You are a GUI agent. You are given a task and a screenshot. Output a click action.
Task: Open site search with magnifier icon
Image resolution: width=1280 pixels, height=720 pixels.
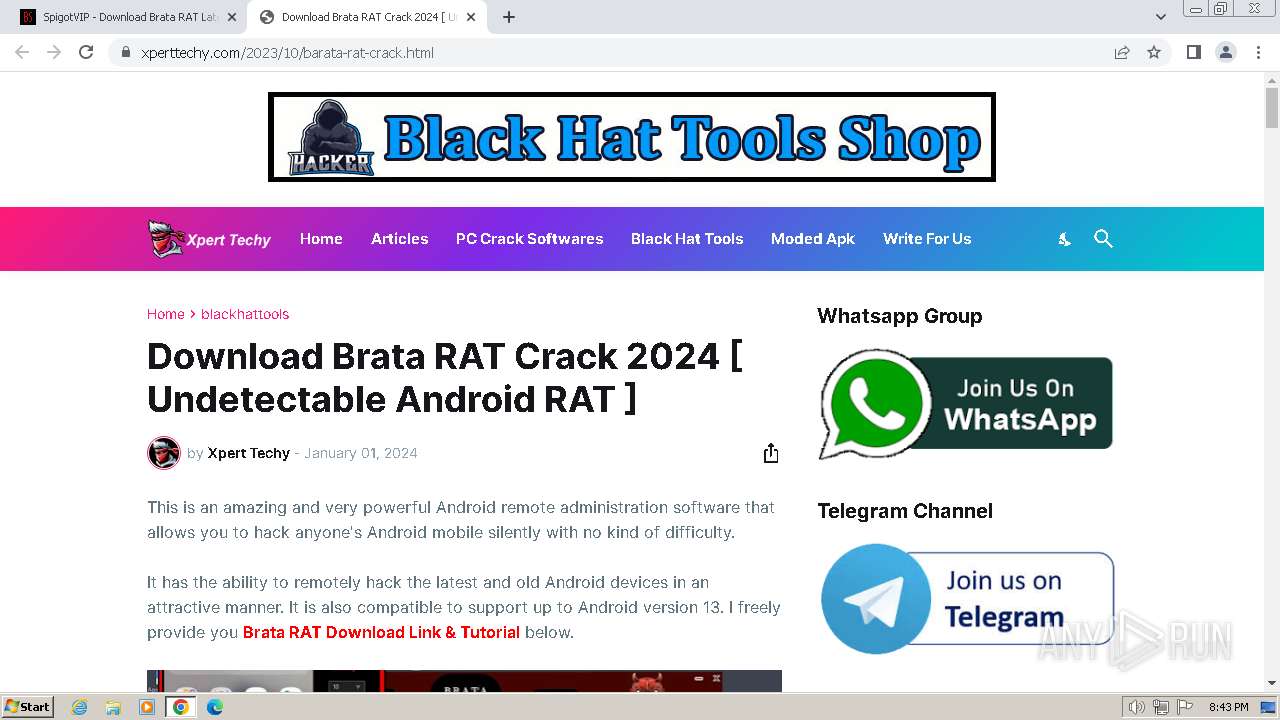pos(1103,238)
